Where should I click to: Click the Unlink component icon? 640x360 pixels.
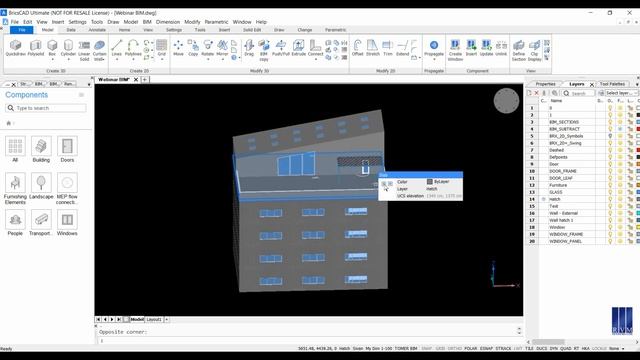coord(501,48)
